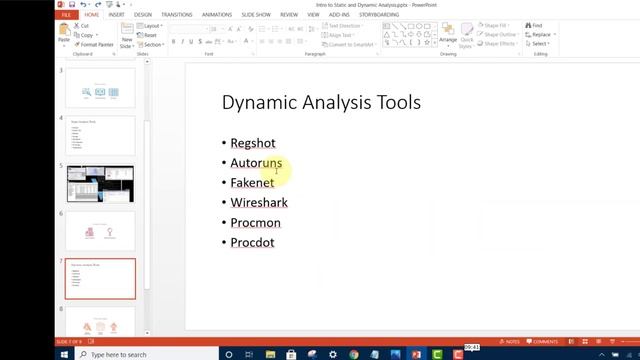Open the Shape Outline dropdown
Image resolution: width=640 pixels, height=360 pixels.
498,34
